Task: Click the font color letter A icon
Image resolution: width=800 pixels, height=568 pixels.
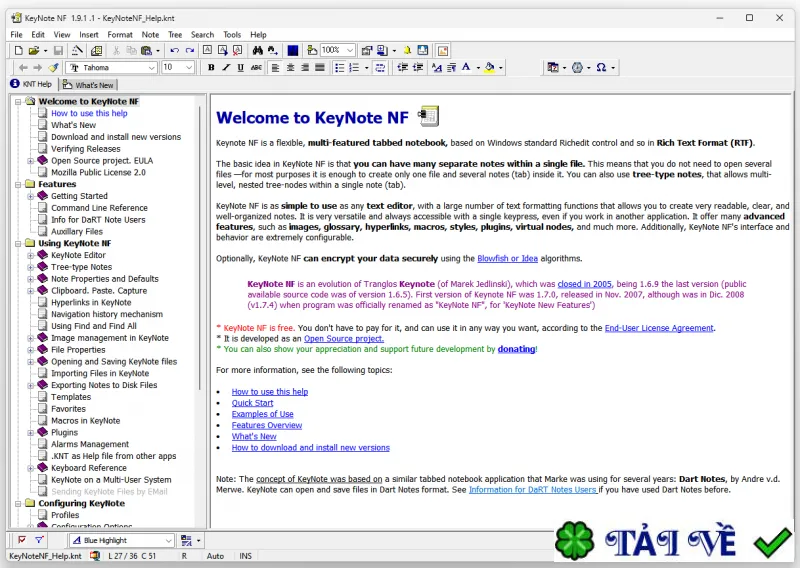Action: pyautogui.click(x=466, y=67)
